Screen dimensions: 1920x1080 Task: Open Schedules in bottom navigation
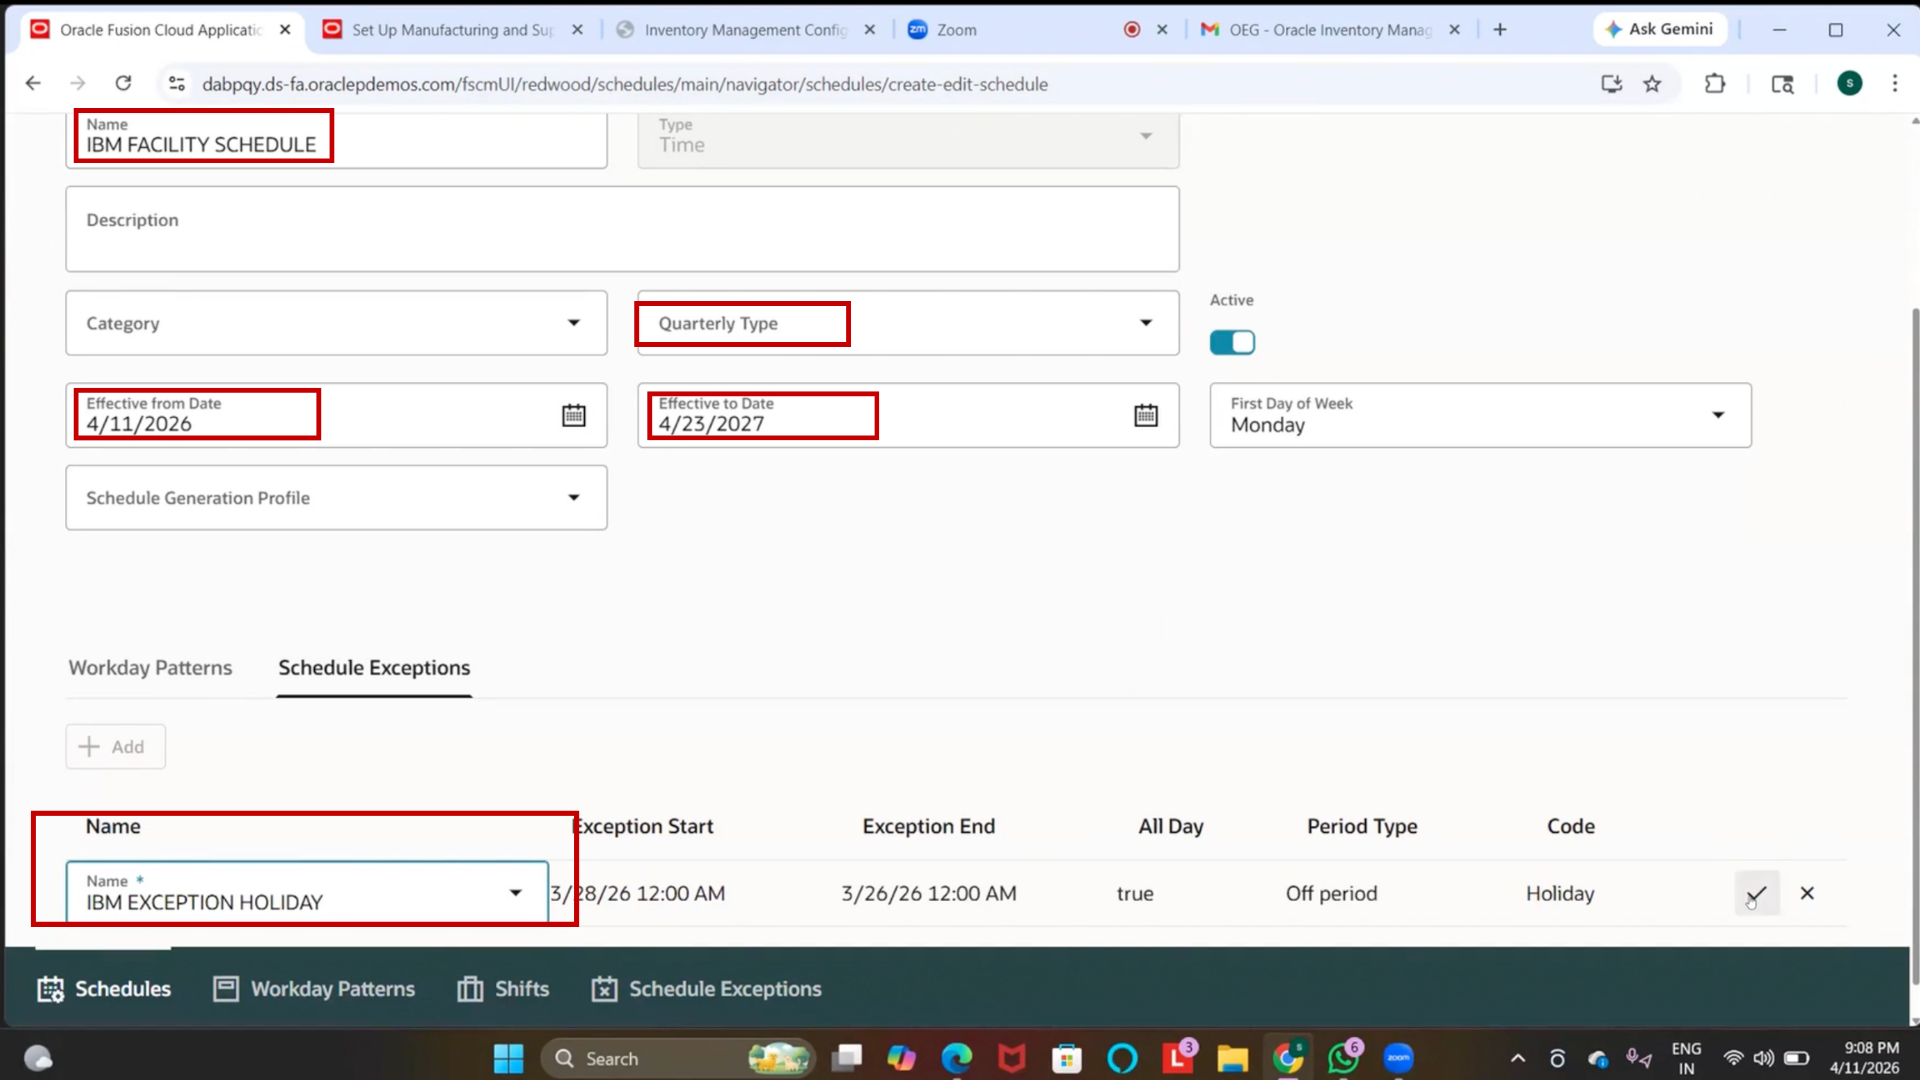pyautogui.click(x=104, y=989)
